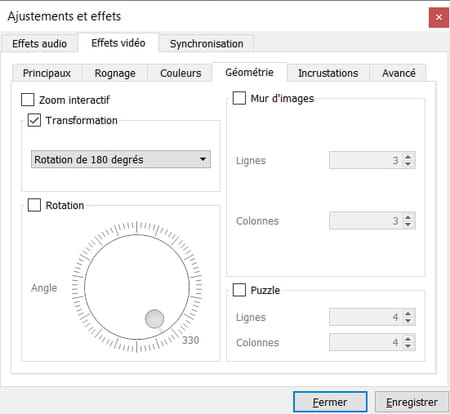Go to the Rognage sub-tab
The image size is (450, 414).
tap(115, 73)
